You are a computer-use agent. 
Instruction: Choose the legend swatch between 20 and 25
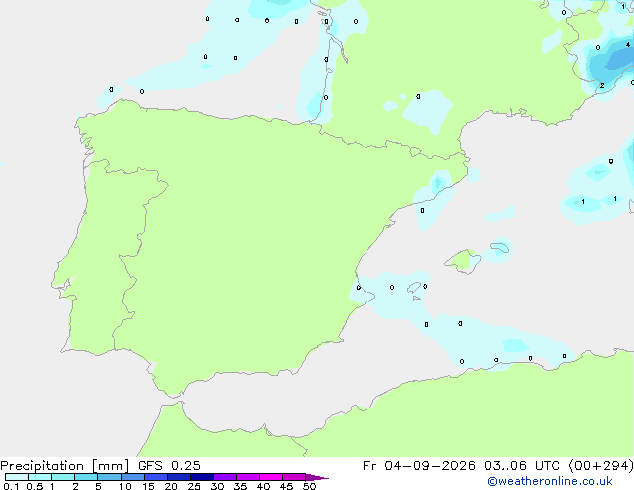tap(179, 477)
